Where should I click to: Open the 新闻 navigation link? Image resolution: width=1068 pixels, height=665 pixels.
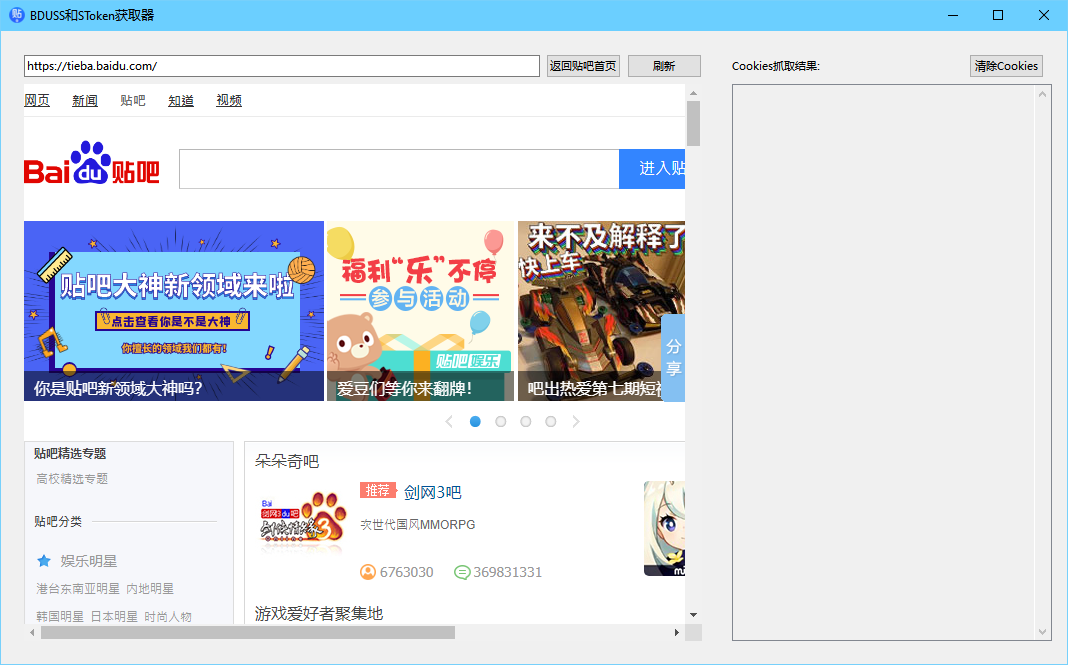pyautogui.click(x=84, y=100)
